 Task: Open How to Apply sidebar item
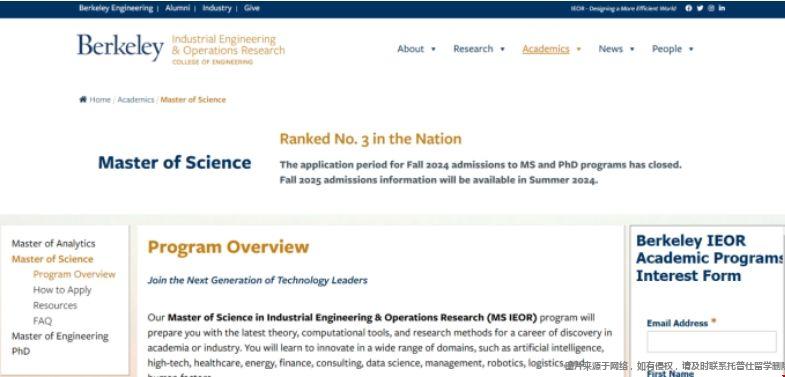62,290
